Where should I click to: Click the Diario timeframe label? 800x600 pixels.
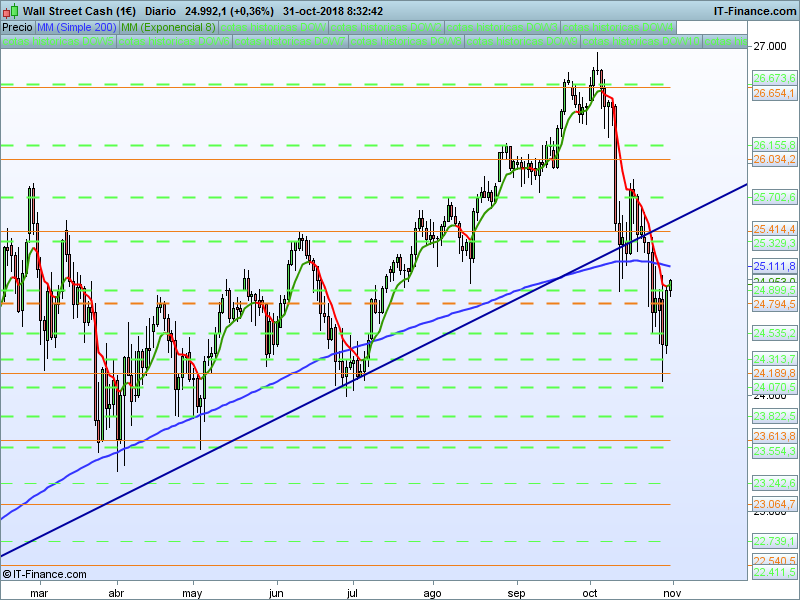tap(160, 11)
